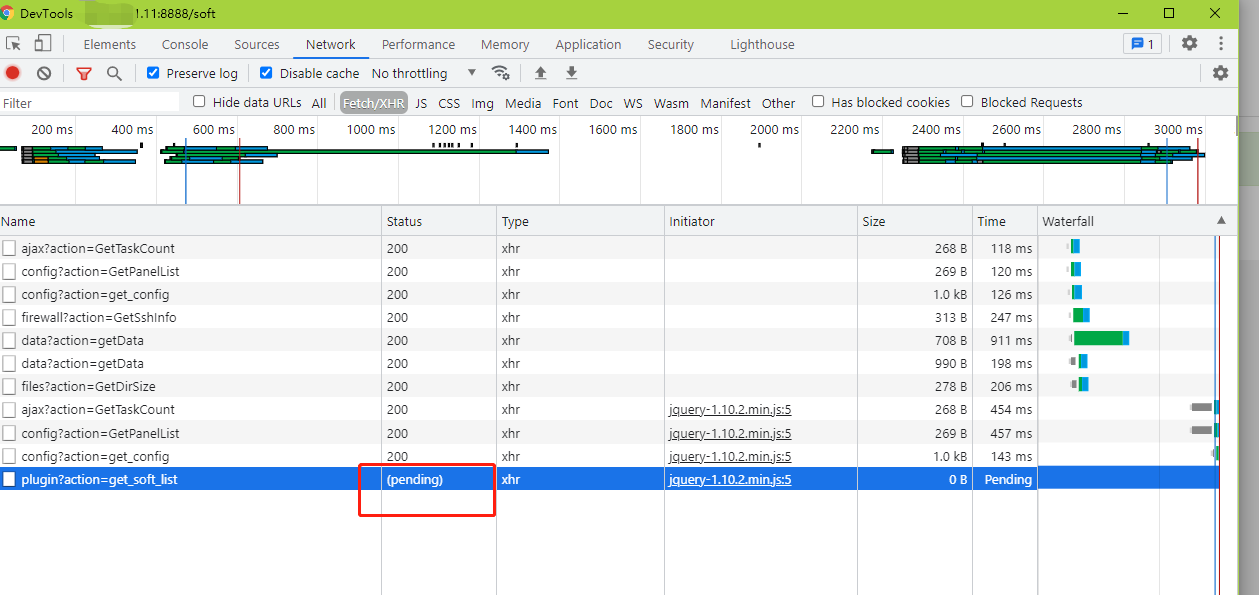Image resolution: width=1259 pixels, height=595 pixels.
Task: Filter requests by Font type
Action: [x=566, y=103]
